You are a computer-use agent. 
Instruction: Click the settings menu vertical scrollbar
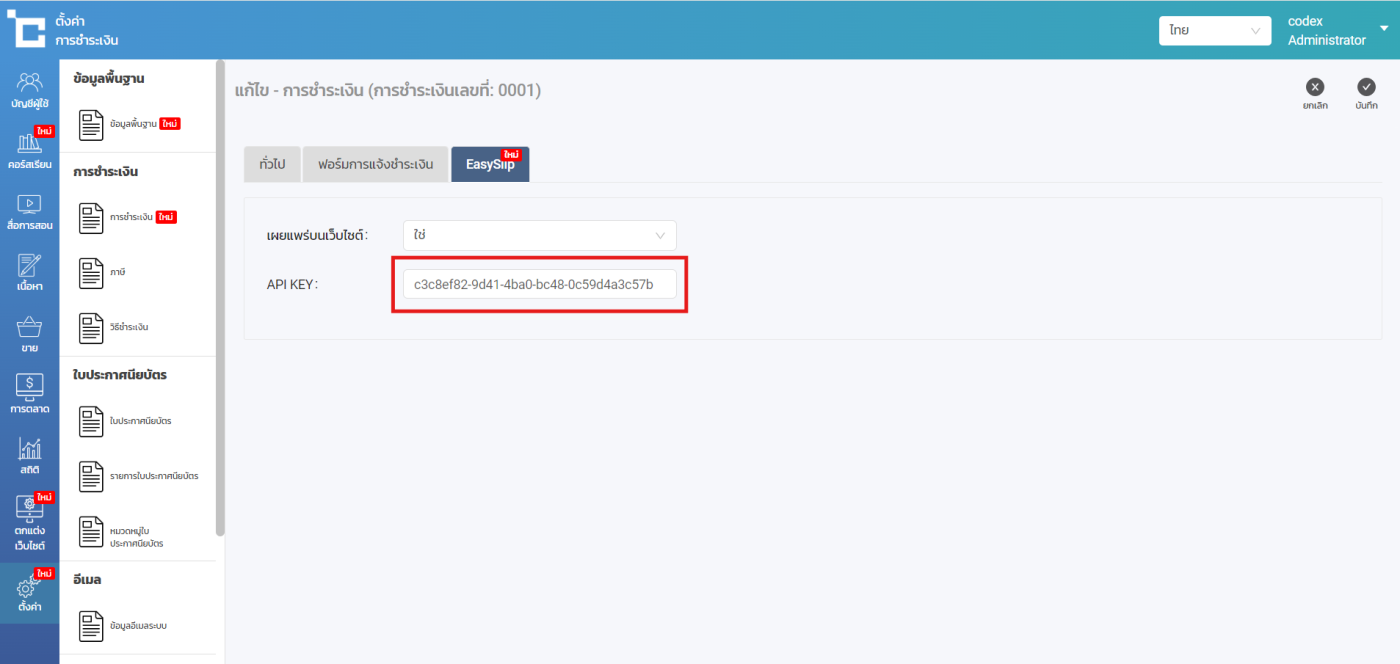pos(220,300)
